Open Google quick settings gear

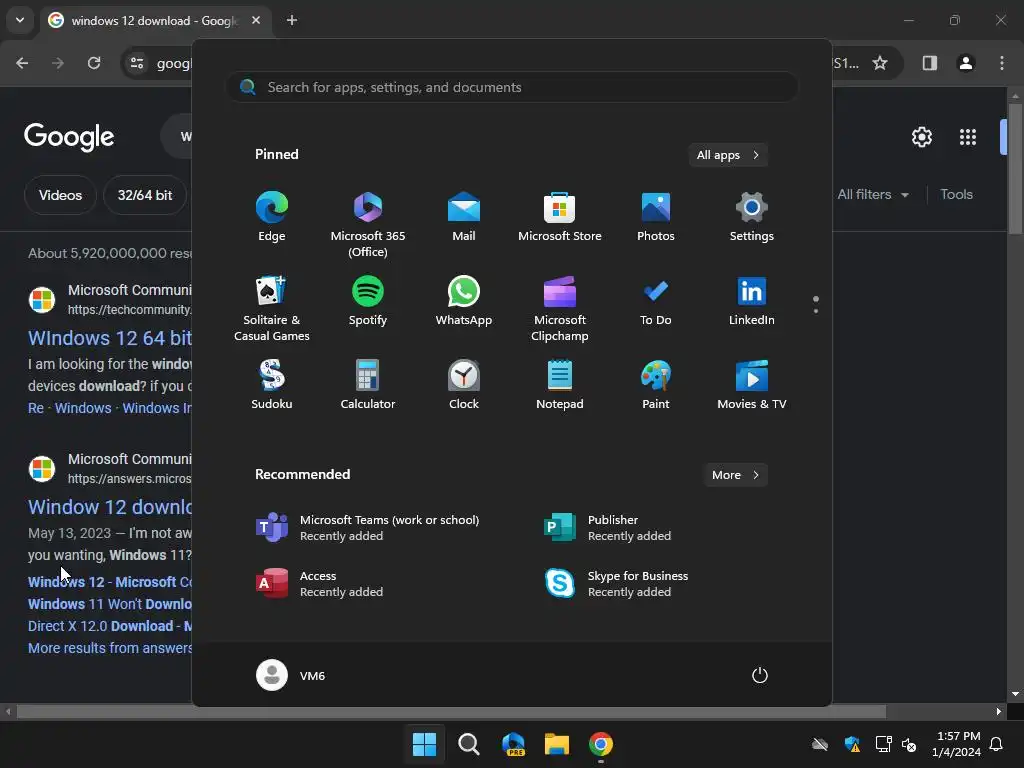(922, 137)
